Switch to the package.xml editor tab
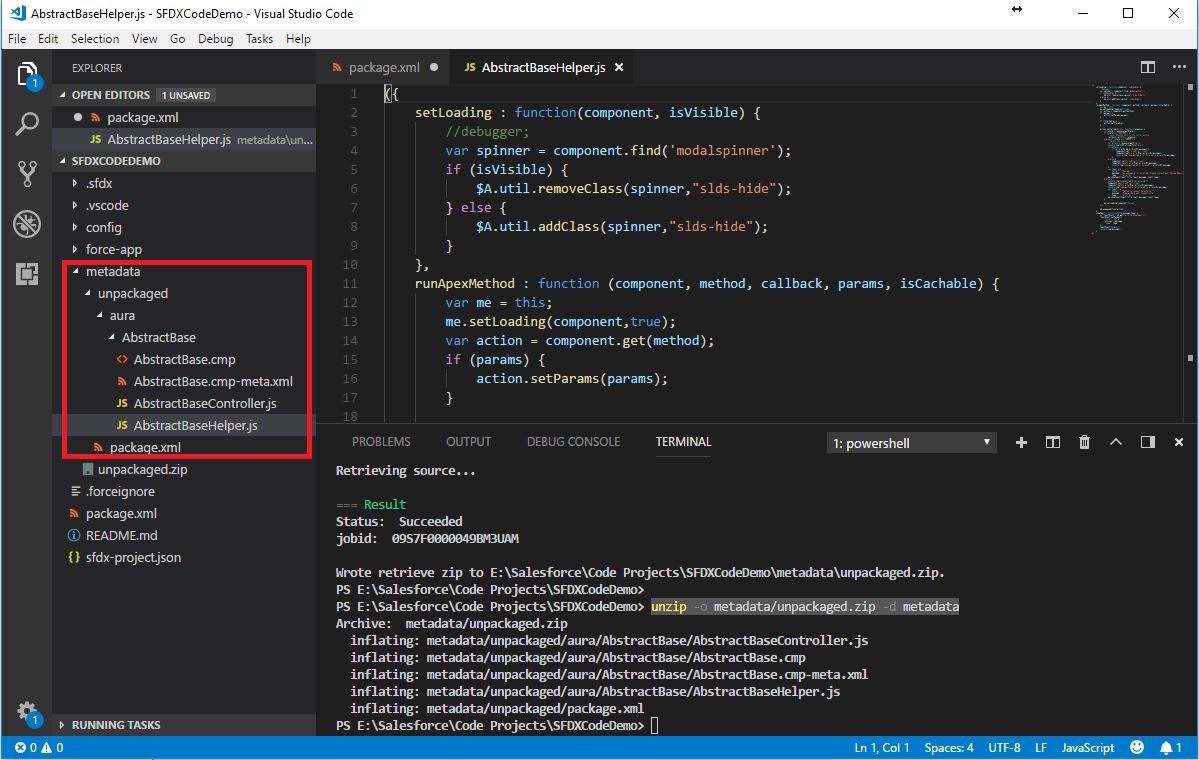 point(383,67)
